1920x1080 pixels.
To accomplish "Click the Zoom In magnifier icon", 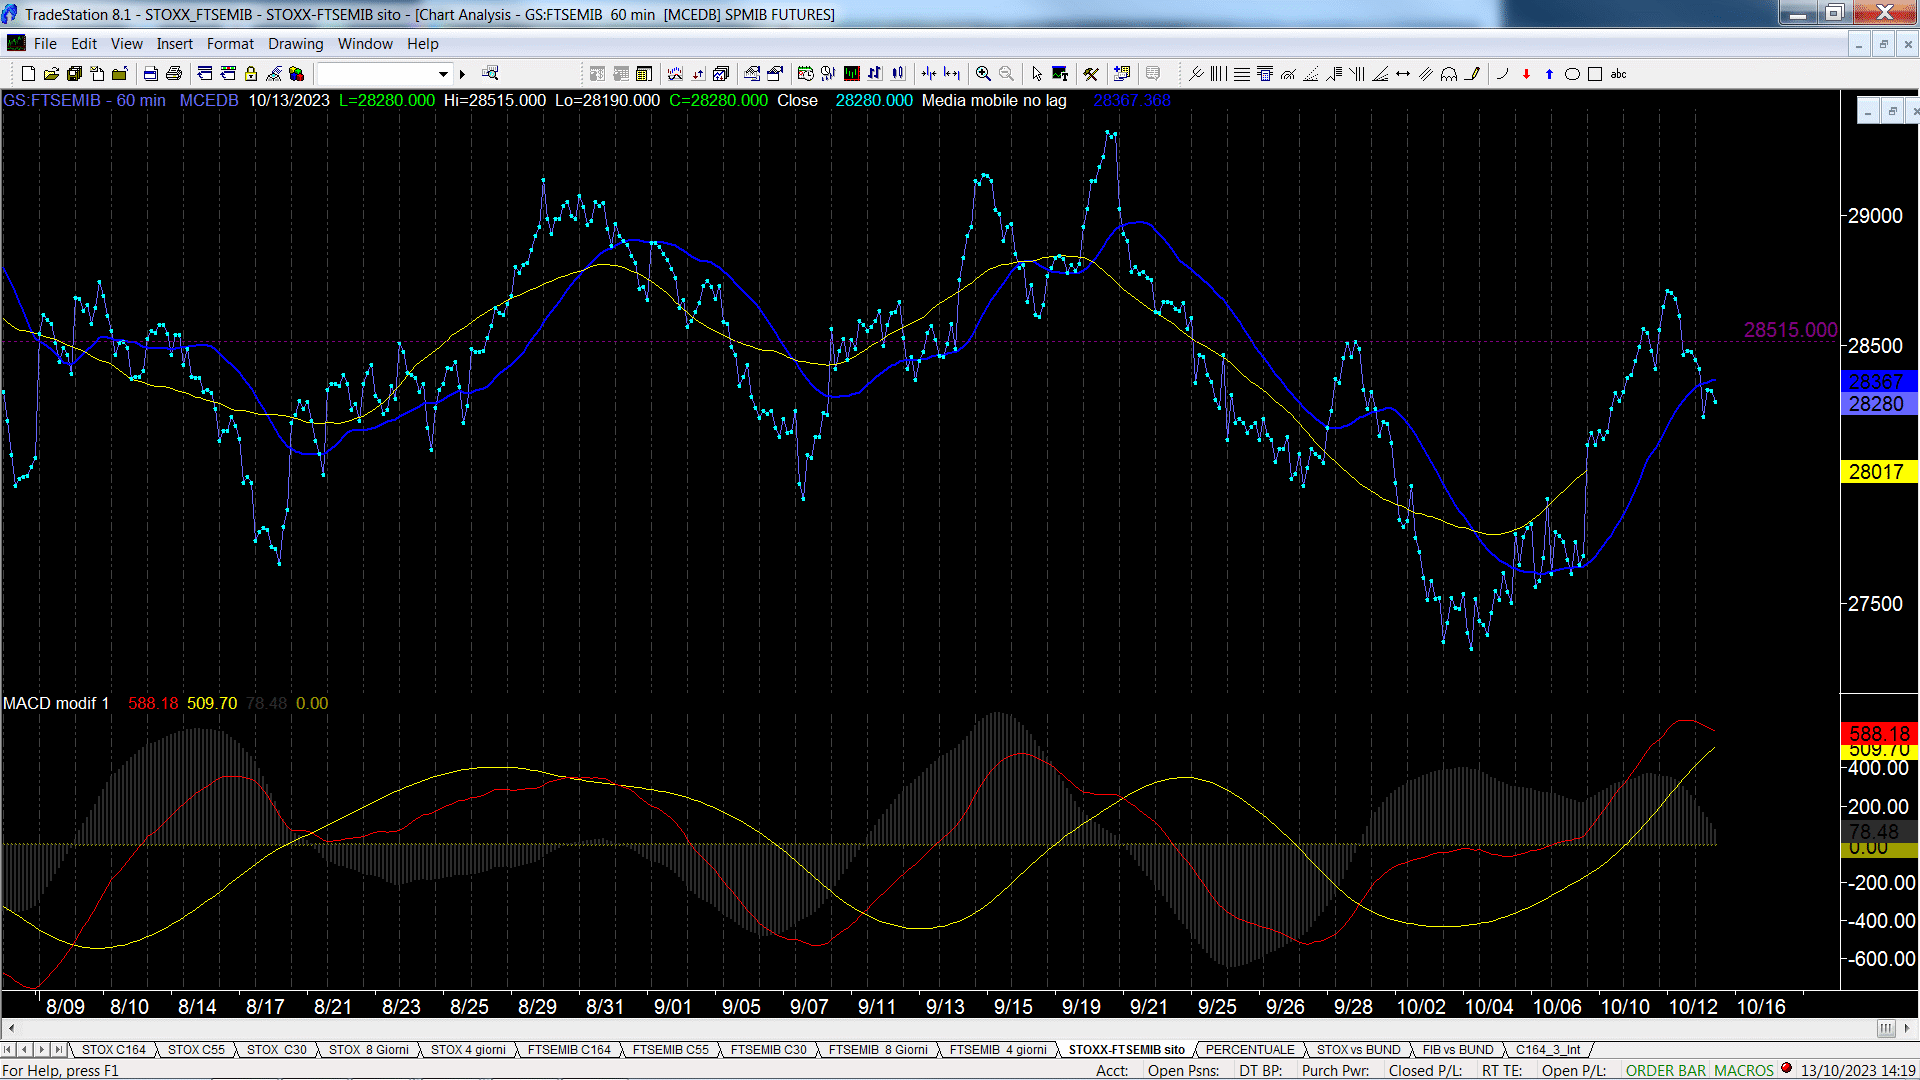I will pos(983,74).
